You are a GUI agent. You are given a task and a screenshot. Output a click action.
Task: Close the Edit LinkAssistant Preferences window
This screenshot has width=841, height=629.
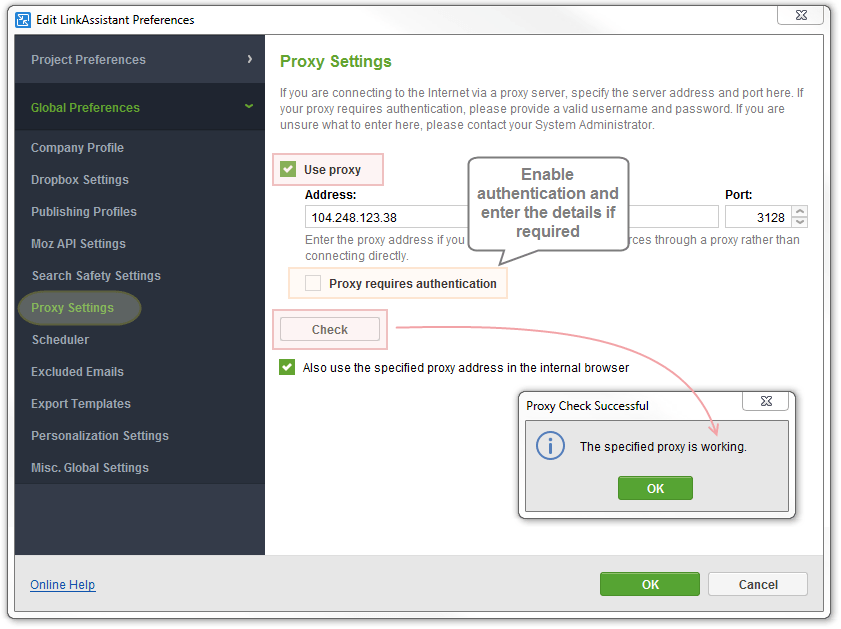(x=801, y=16)
